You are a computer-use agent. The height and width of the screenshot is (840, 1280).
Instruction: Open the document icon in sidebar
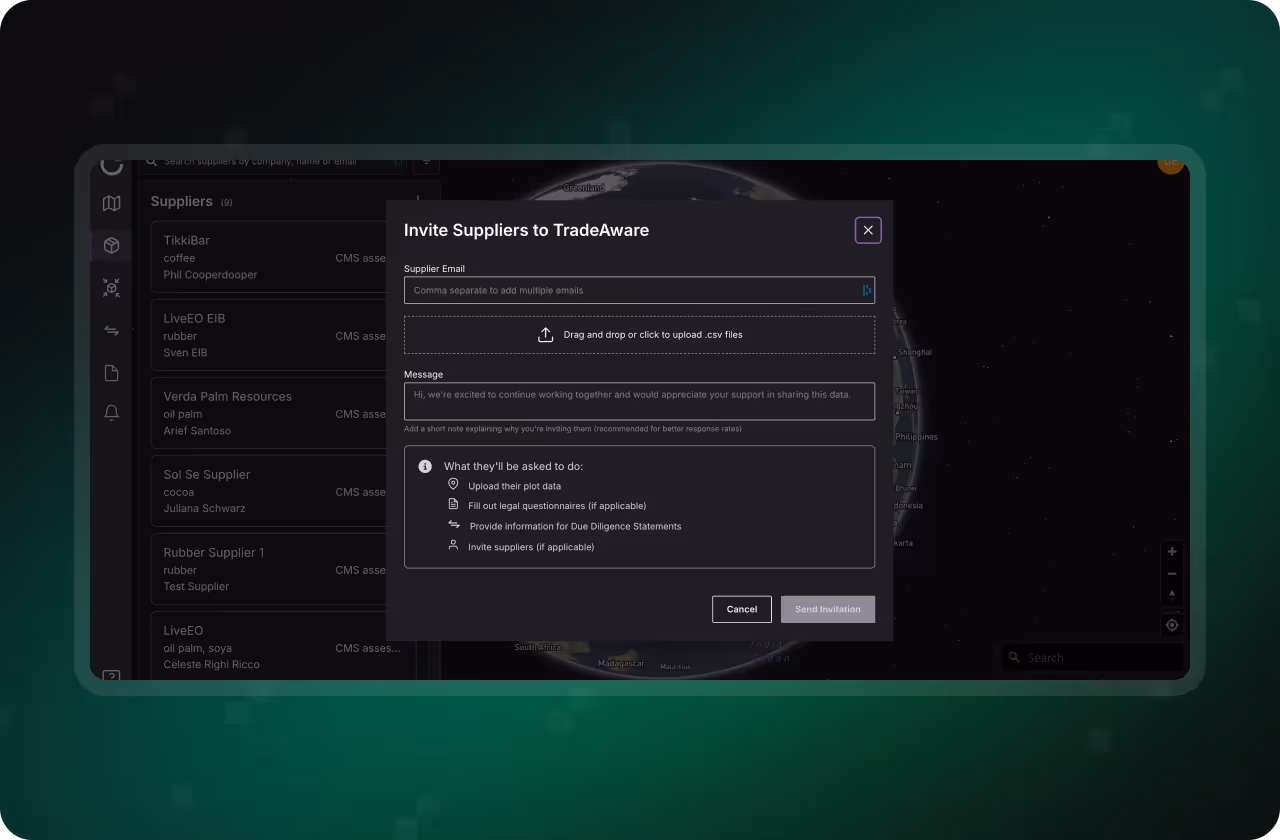(x=111, y=373)
